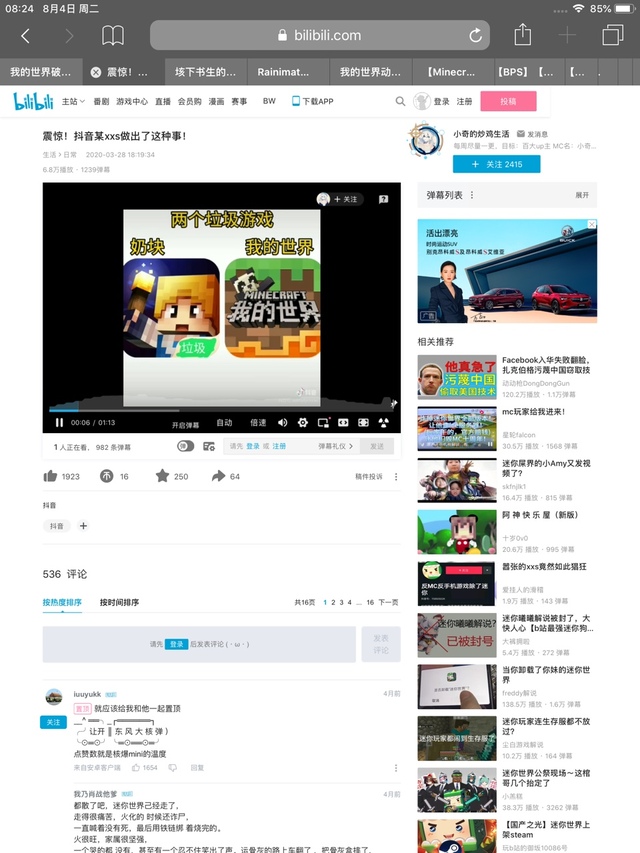The width and height of the screenshot is (640, 853).
Task: Open Safari tab overview icon
Action: pos(612,35)
